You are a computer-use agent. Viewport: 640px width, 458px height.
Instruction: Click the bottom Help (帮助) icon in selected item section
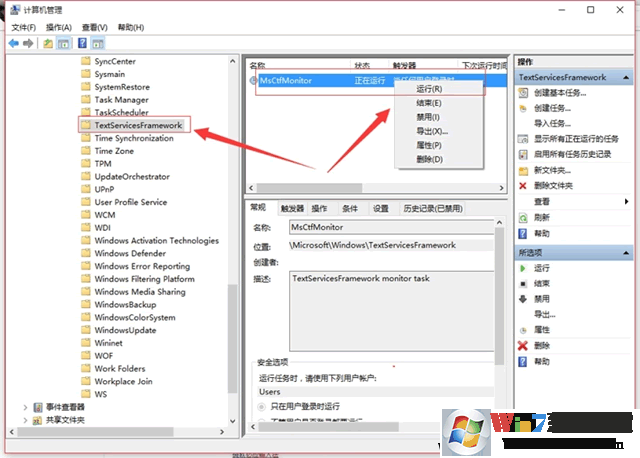click(x=523, y=362)
